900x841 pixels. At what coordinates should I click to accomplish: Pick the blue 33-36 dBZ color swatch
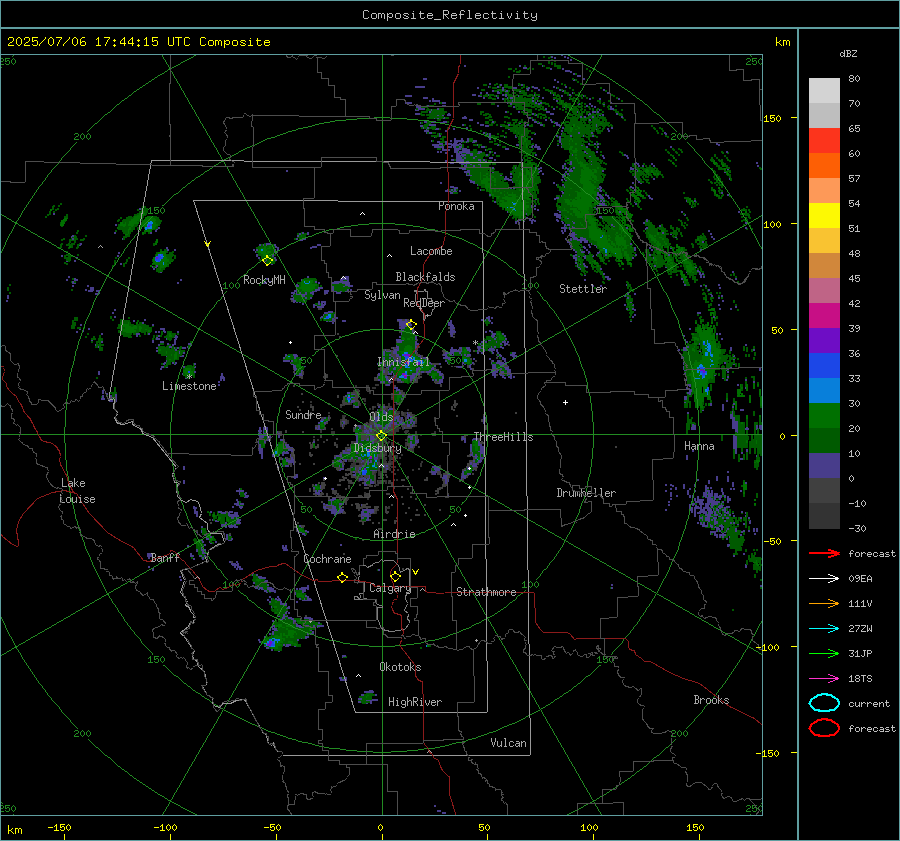tap(824, 366)
